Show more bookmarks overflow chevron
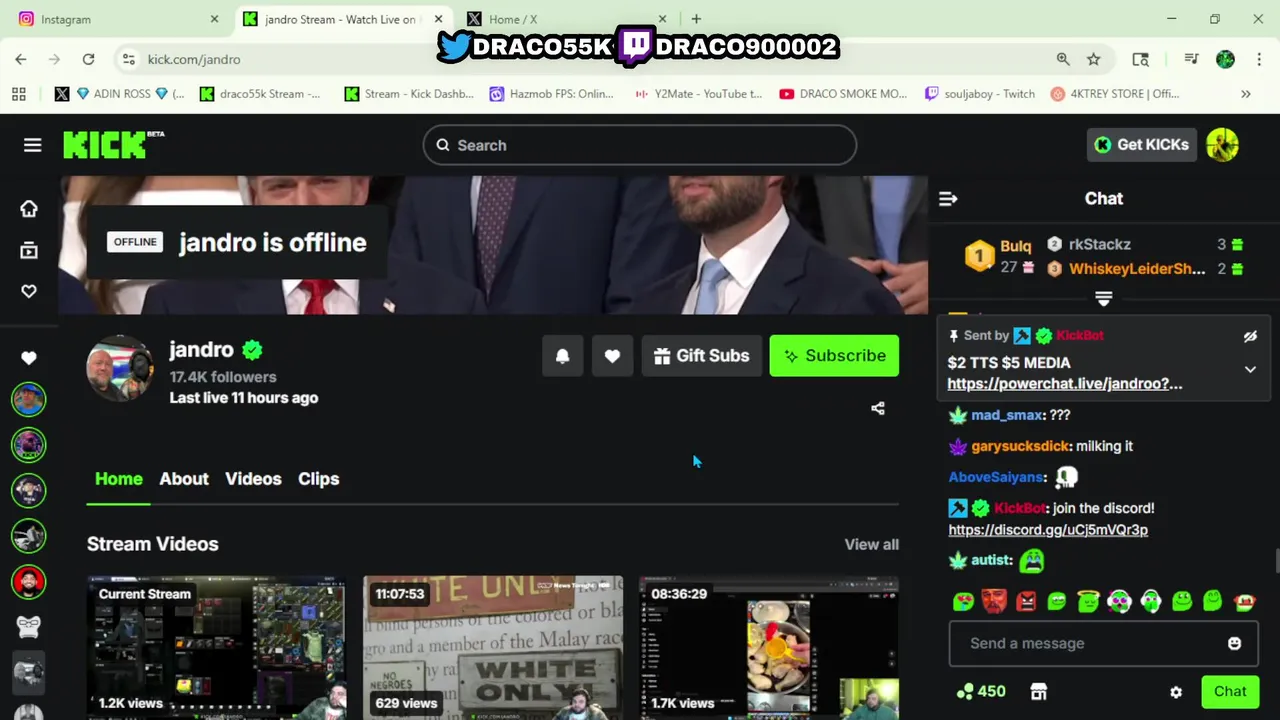Viewport: 1280px width, 720px height. click(1246, 94)
